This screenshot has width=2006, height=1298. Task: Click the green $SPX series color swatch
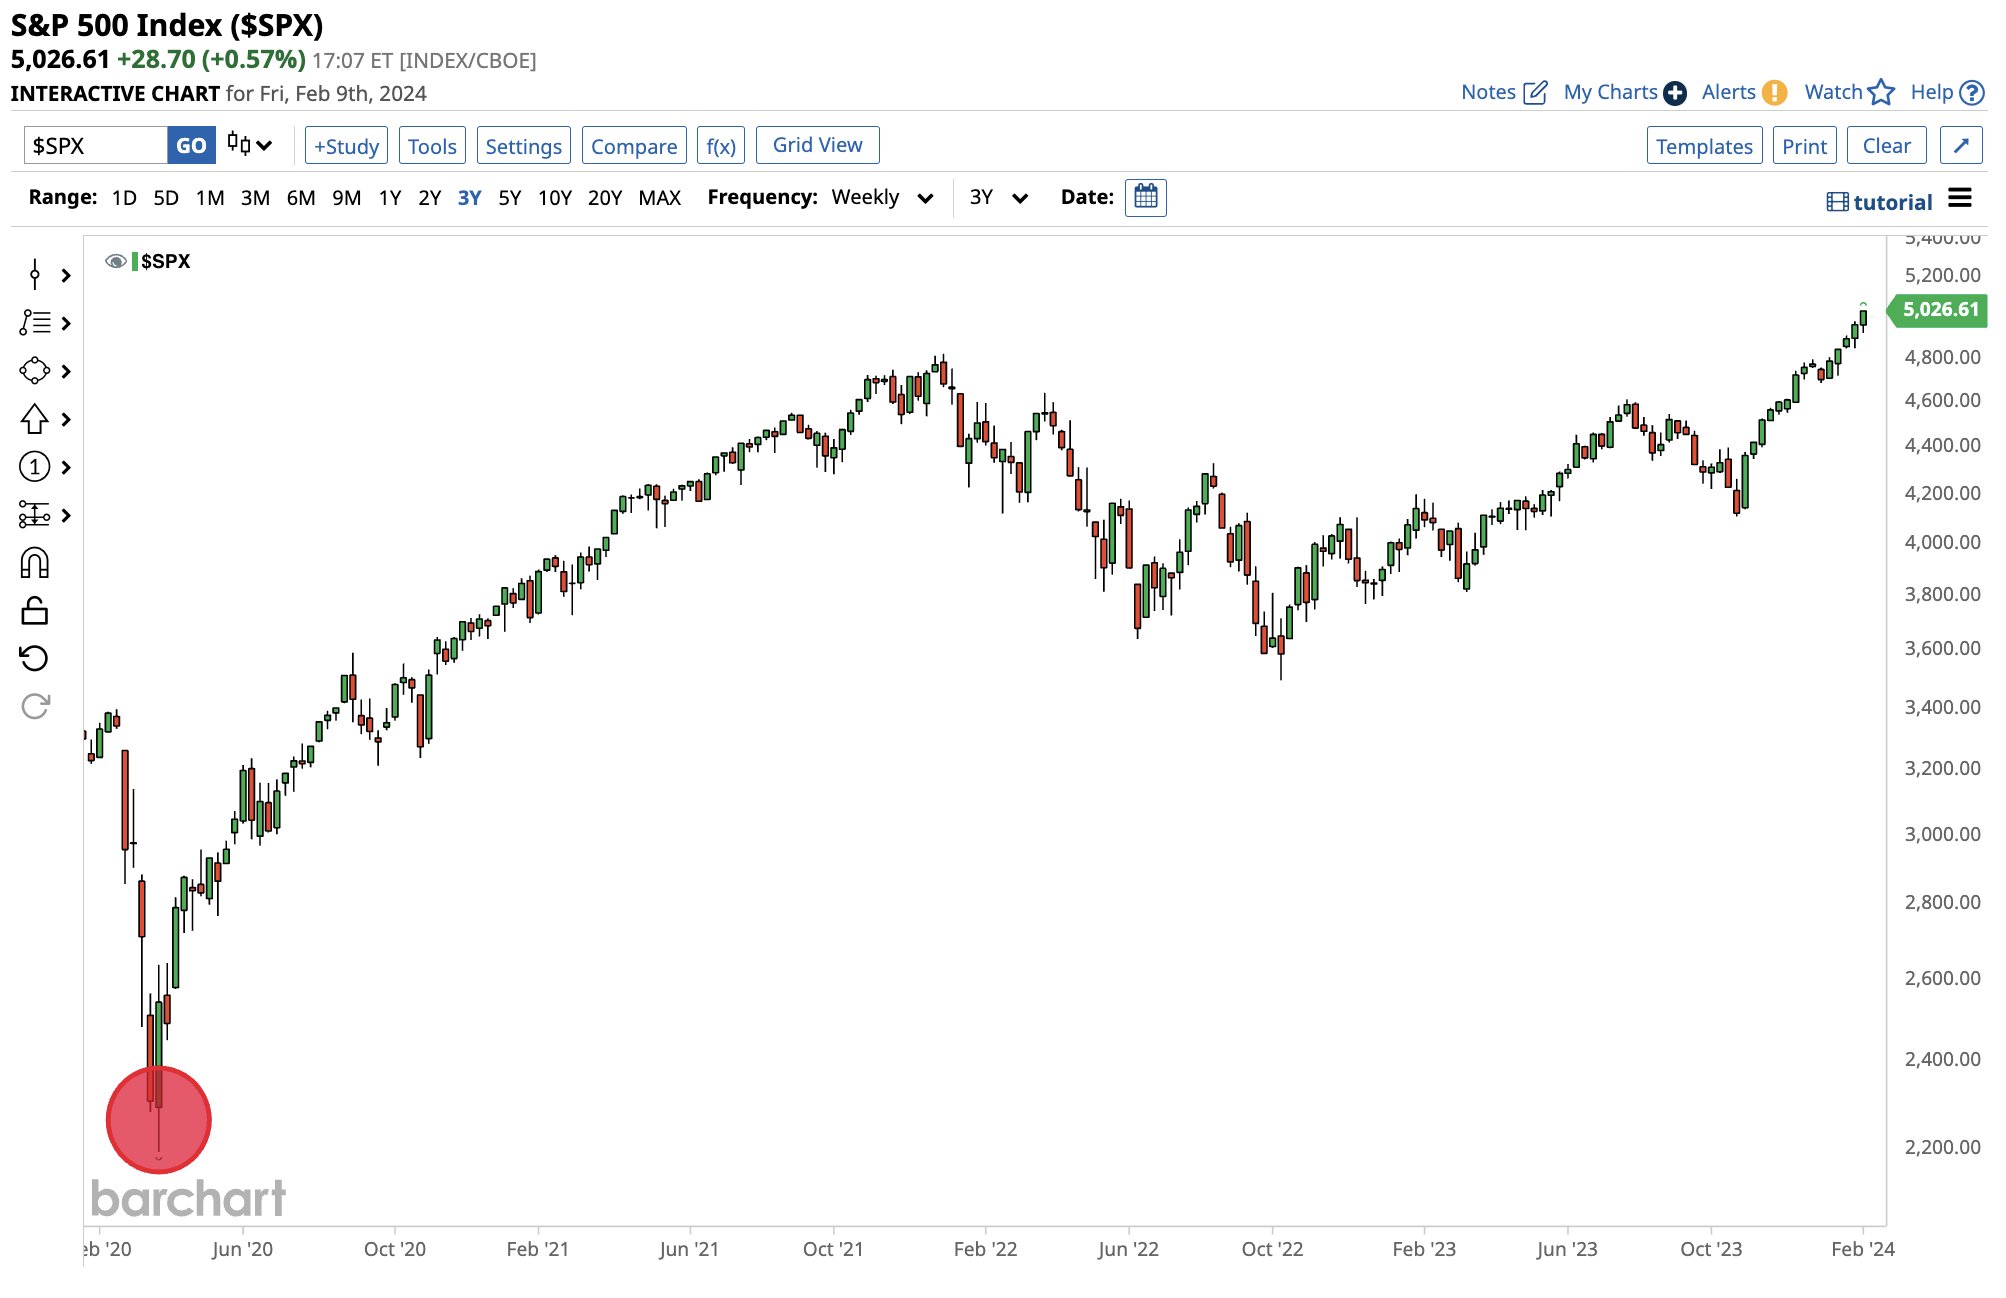click(135, 261)
